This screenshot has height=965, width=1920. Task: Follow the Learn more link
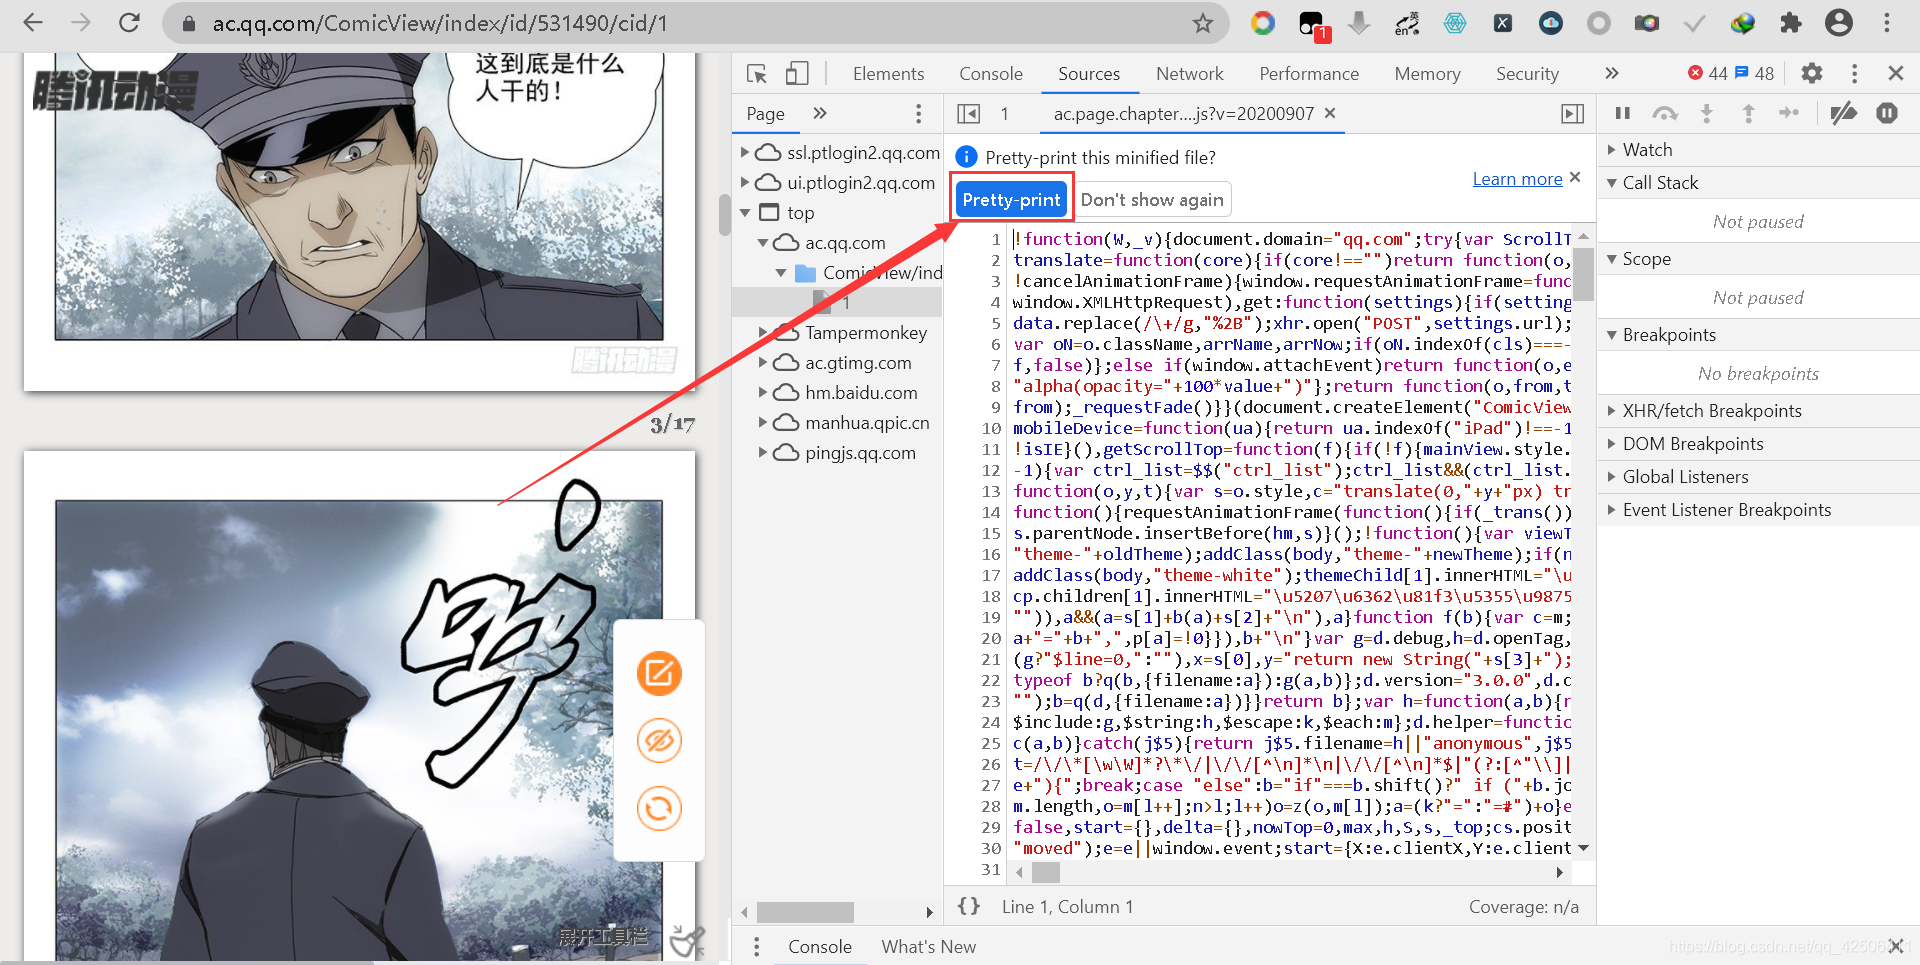(1517, 179)
